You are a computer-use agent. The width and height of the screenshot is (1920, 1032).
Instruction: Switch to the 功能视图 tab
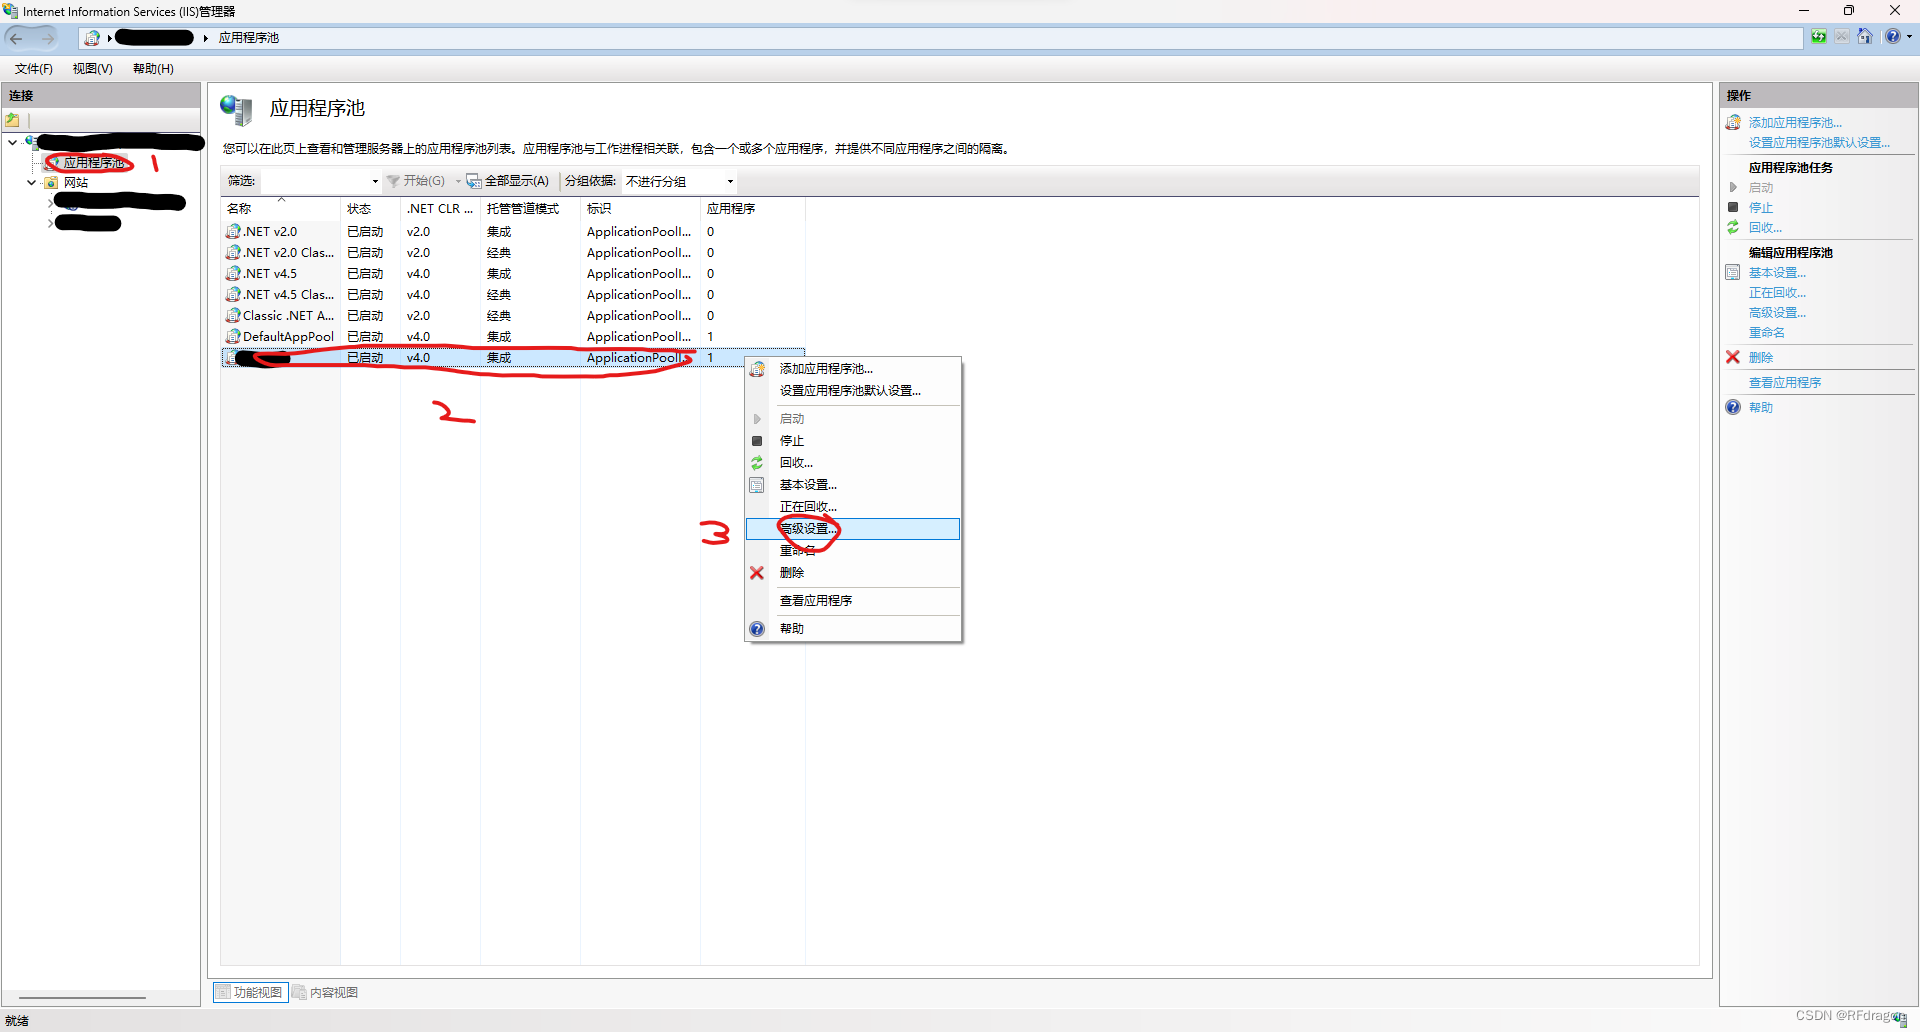[x=250, y=993]
